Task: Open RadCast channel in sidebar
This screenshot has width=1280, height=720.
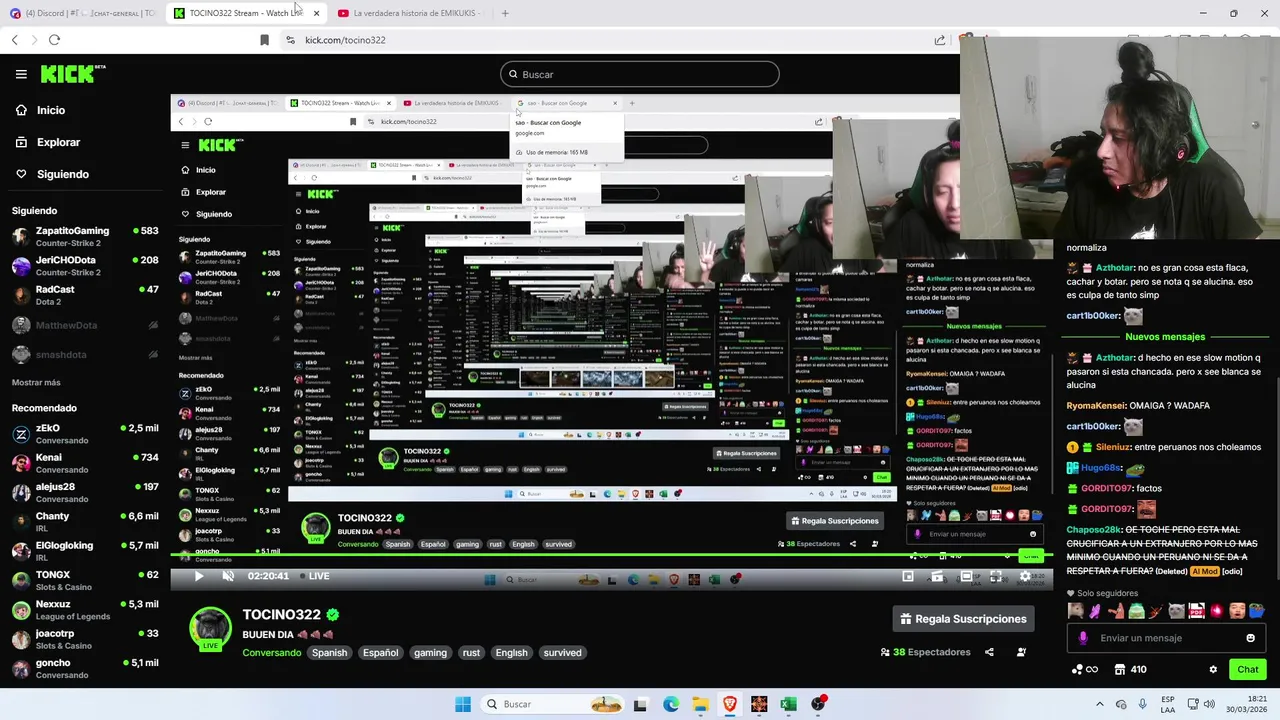Action: [x=85, y=295]
